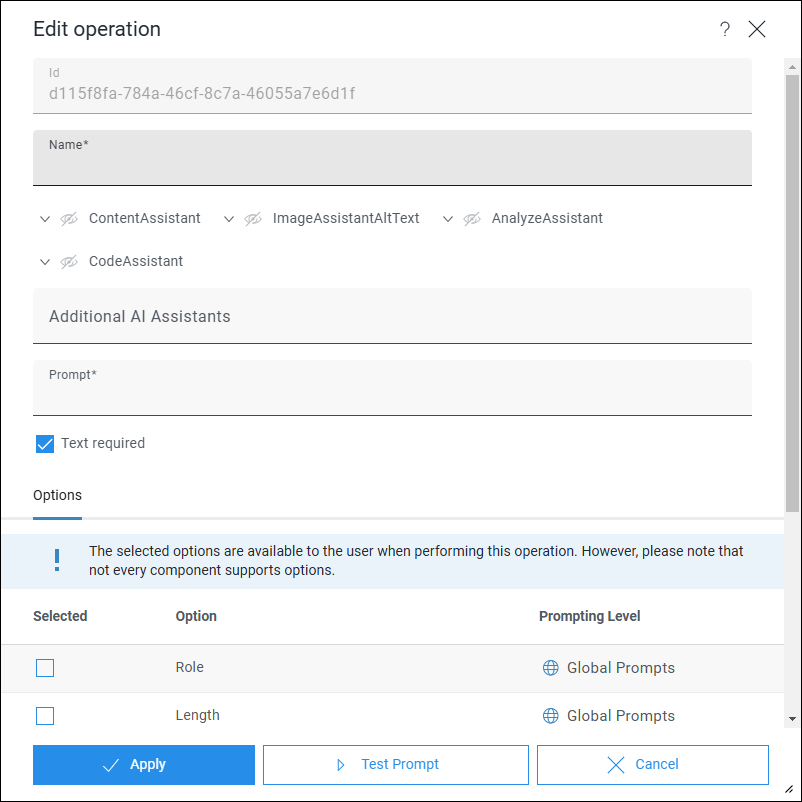Click the globe icon in the Role row

tap(550, 667)
